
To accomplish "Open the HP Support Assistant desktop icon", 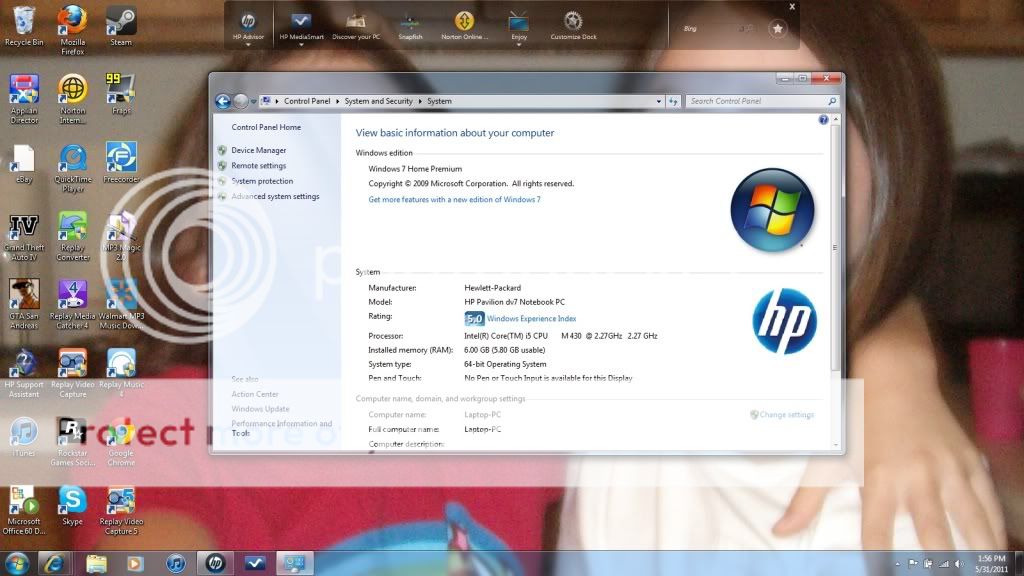I will (x=24, y=374).
